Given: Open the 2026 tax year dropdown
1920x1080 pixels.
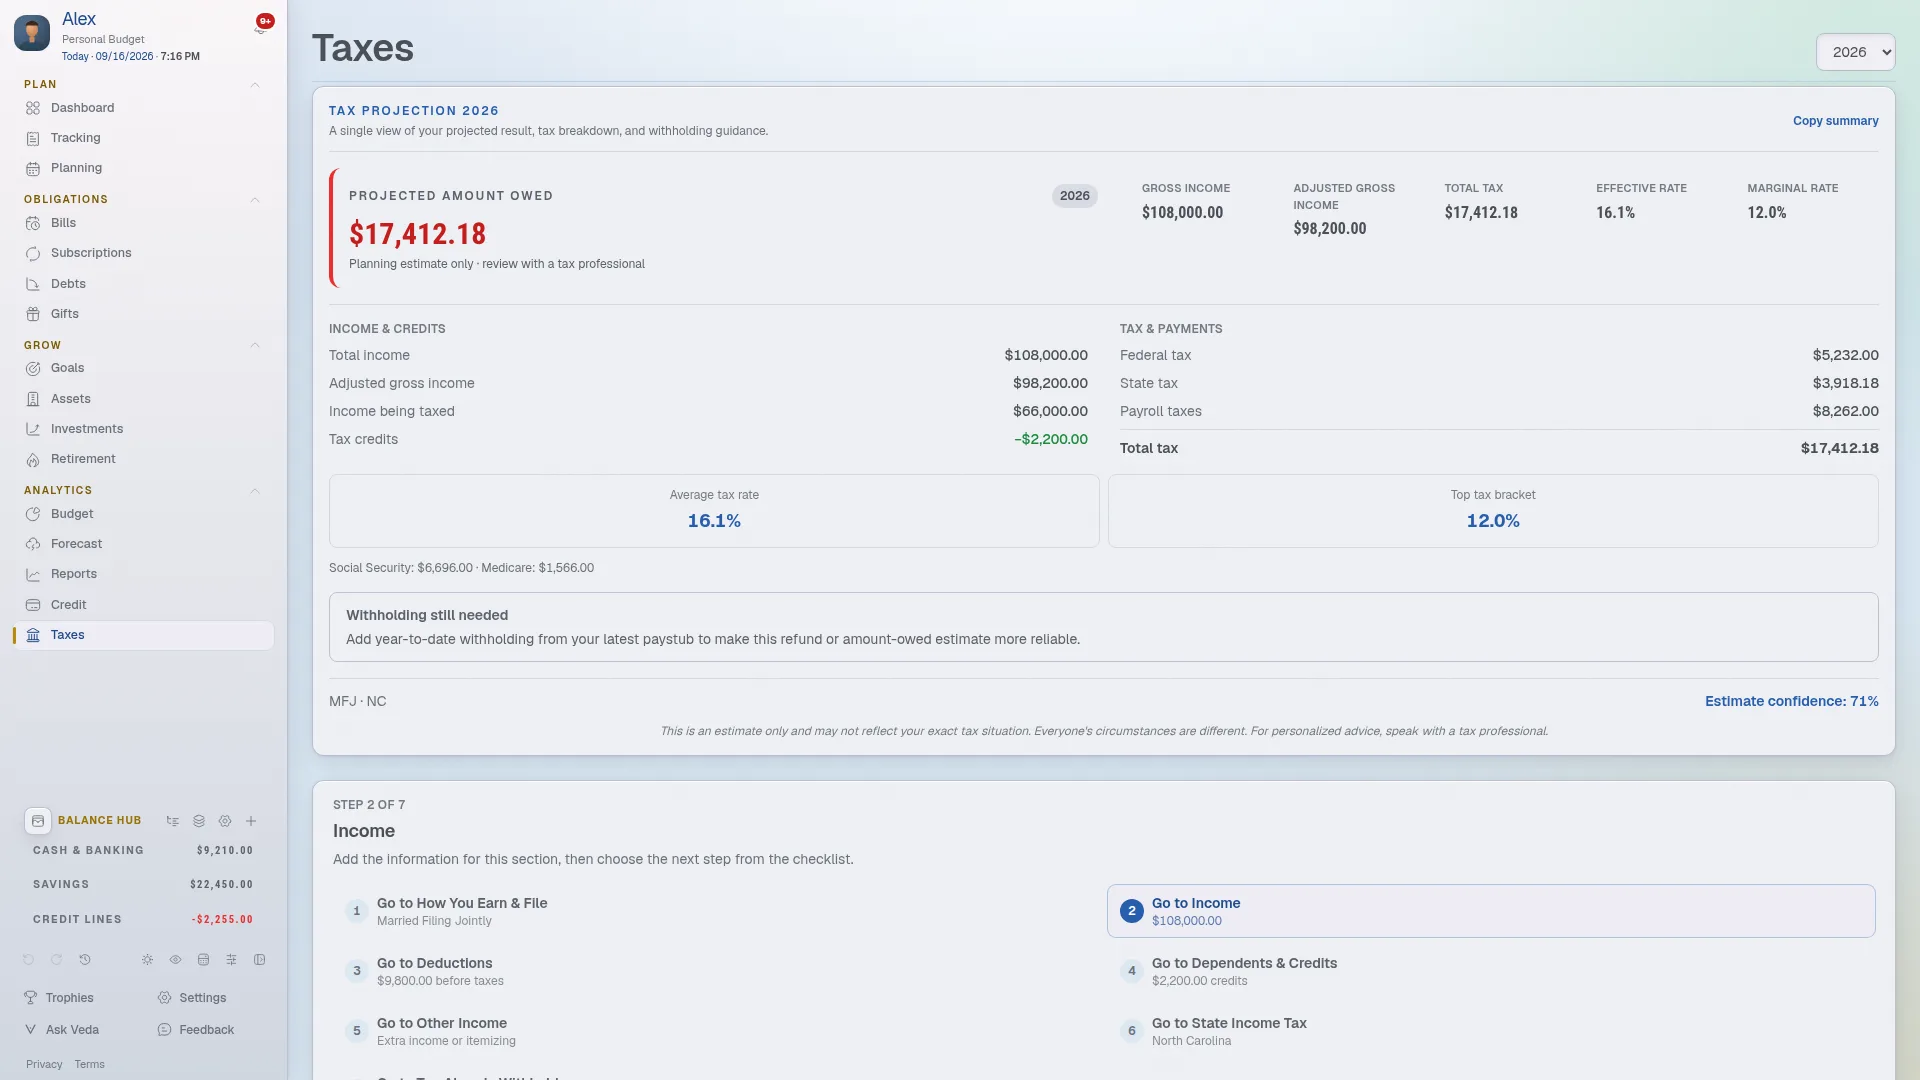Looking at the screenshot, I should 1855,52.
